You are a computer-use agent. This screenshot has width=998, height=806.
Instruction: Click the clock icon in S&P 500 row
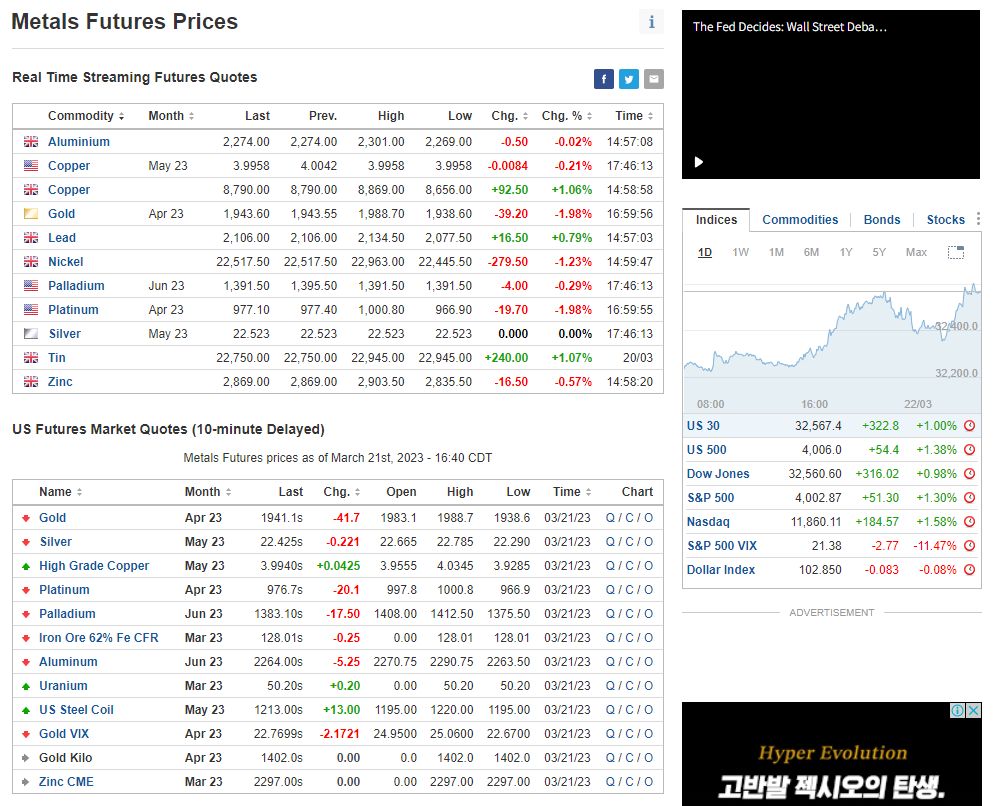point(969,498)
